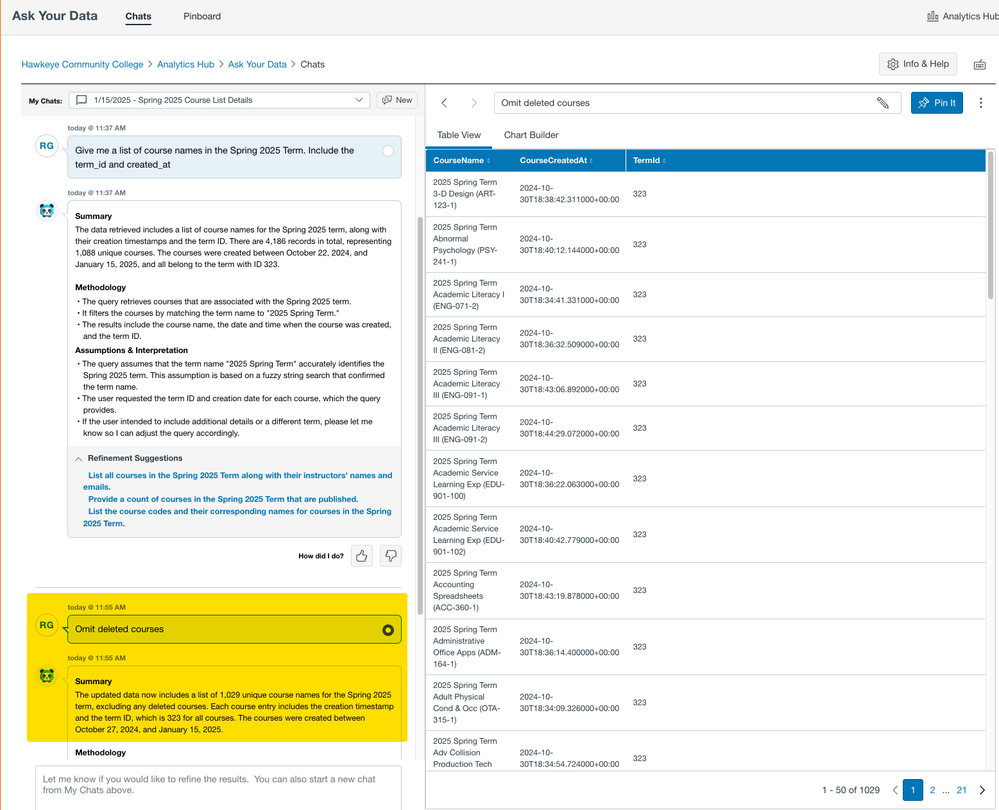Click the pencil edit icon in query bar
Image resolution: width=999 pixels, height=810 pixels.
coord(882,103)
